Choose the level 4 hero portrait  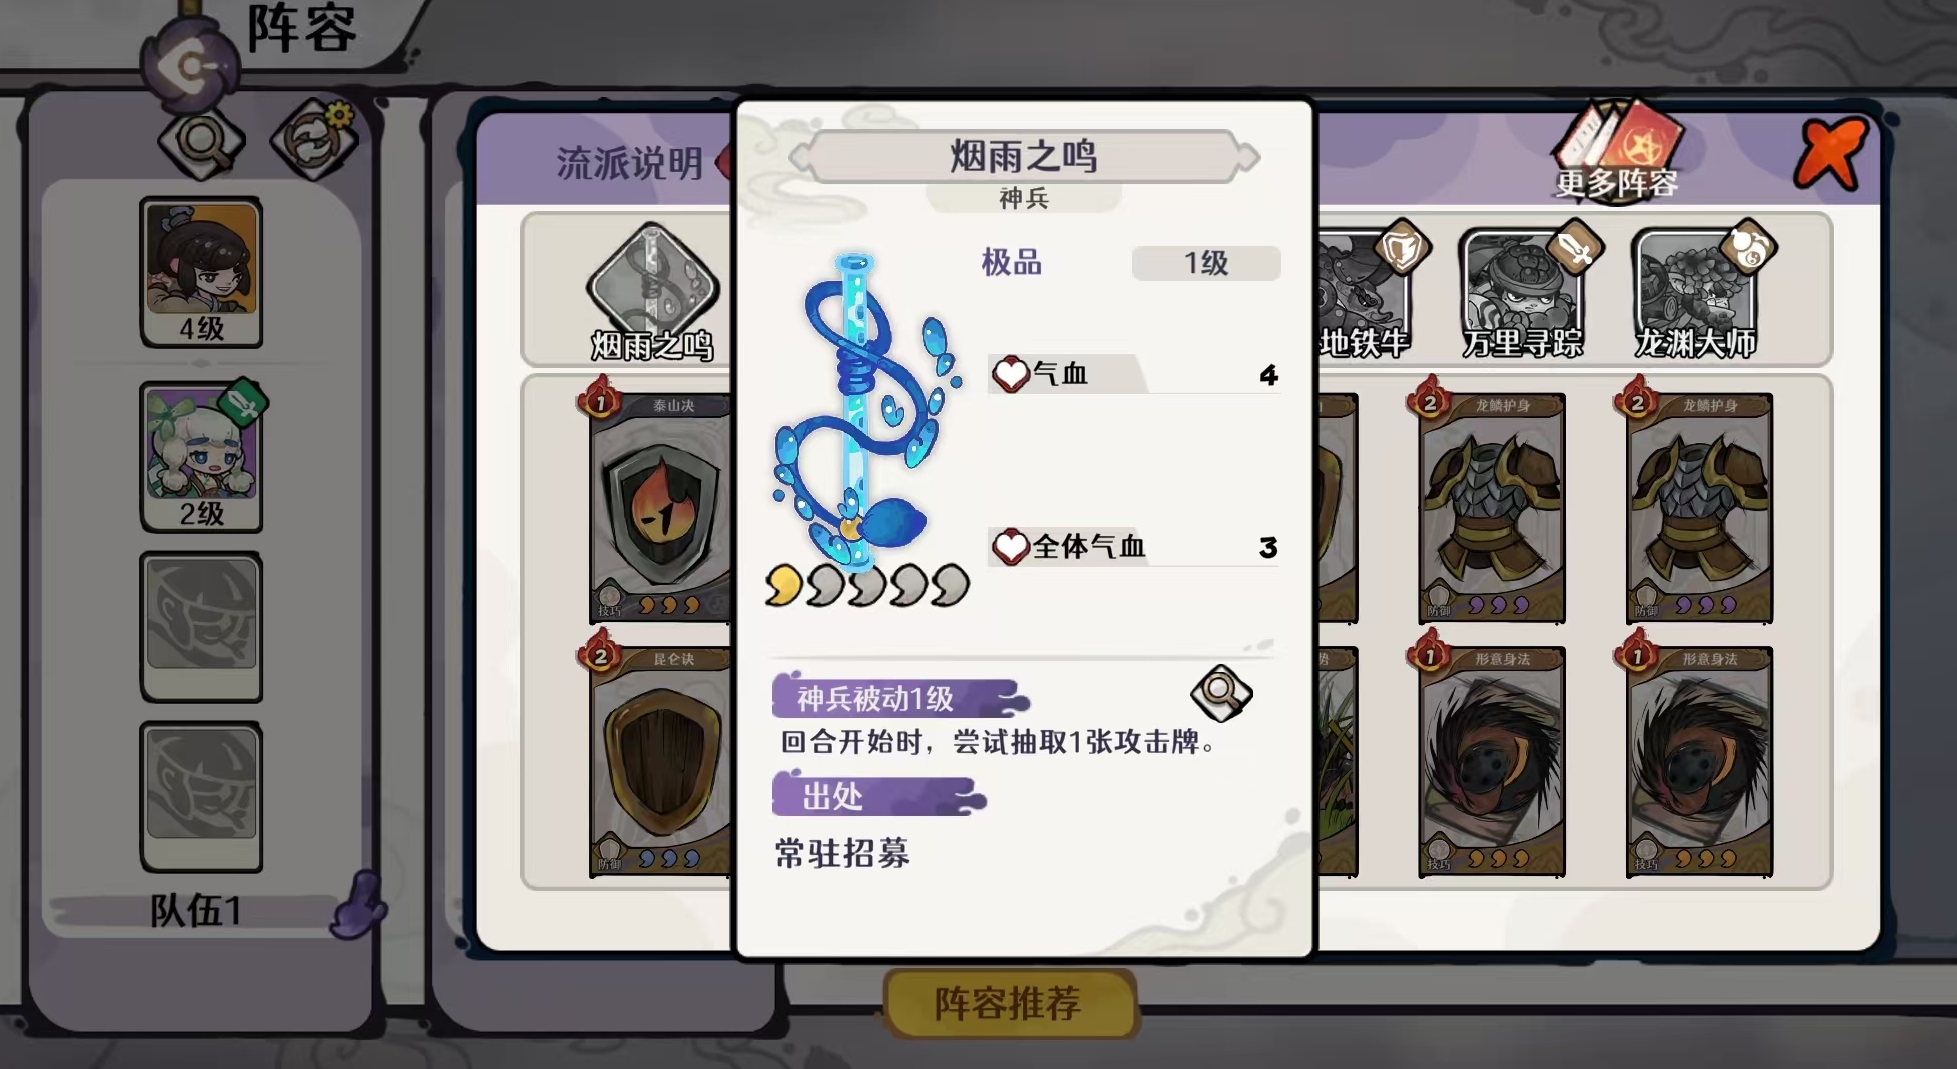click(202, 272)
